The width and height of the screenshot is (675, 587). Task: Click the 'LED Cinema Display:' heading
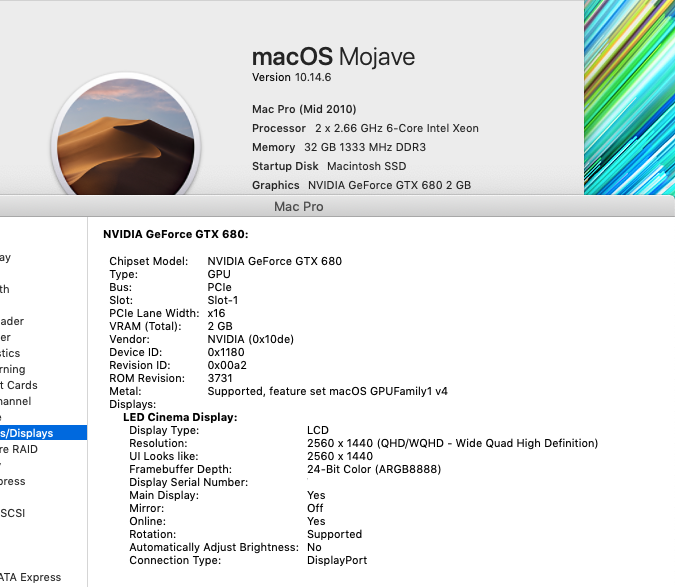pyautogui.click(x=180, y=417)
